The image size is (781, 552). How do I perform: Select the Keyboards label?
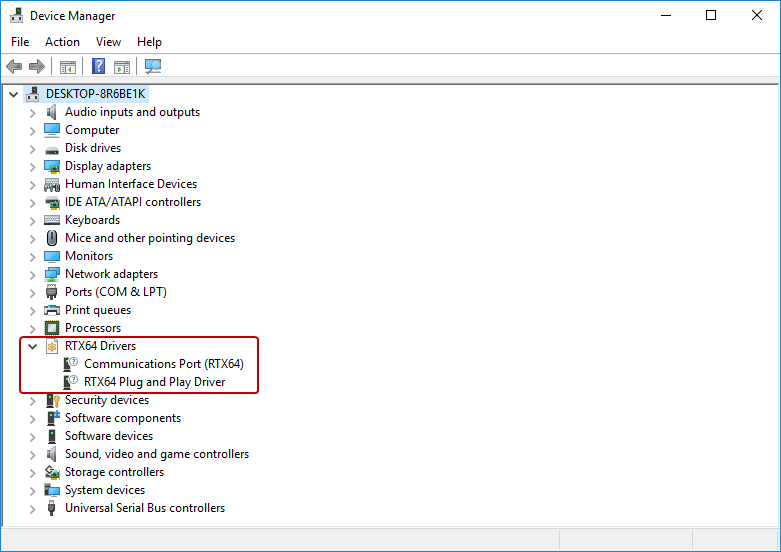(x=93, y=220)
